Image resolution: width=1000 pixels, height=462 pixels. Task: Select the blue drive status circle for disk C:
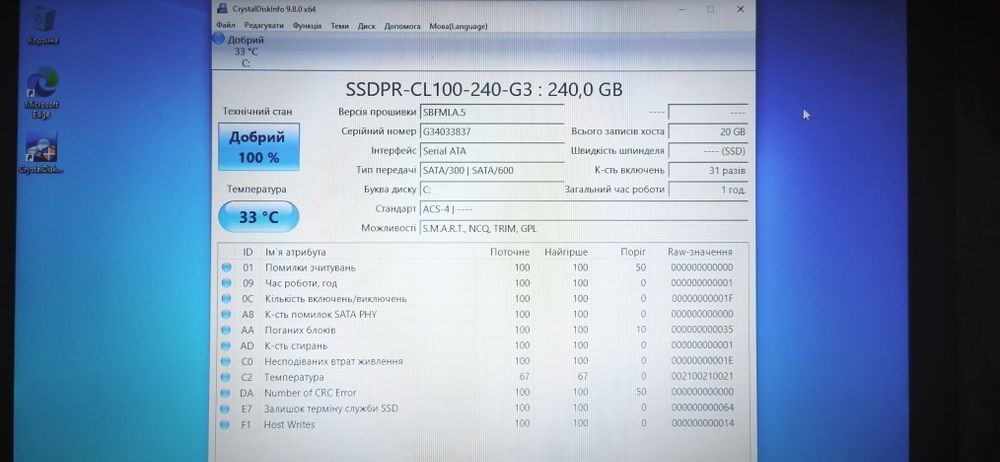coord(218,39)
